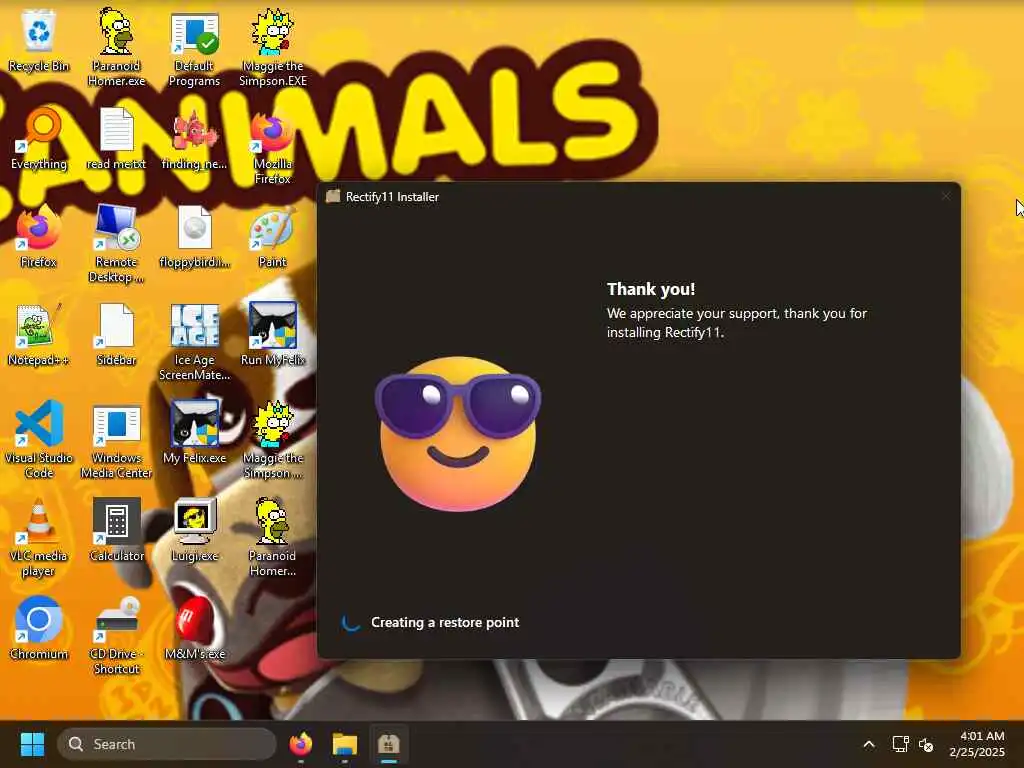Select the read me.txt file icon
The height and width of the screenshot is (768, 1024).
[x=116, y=139]
